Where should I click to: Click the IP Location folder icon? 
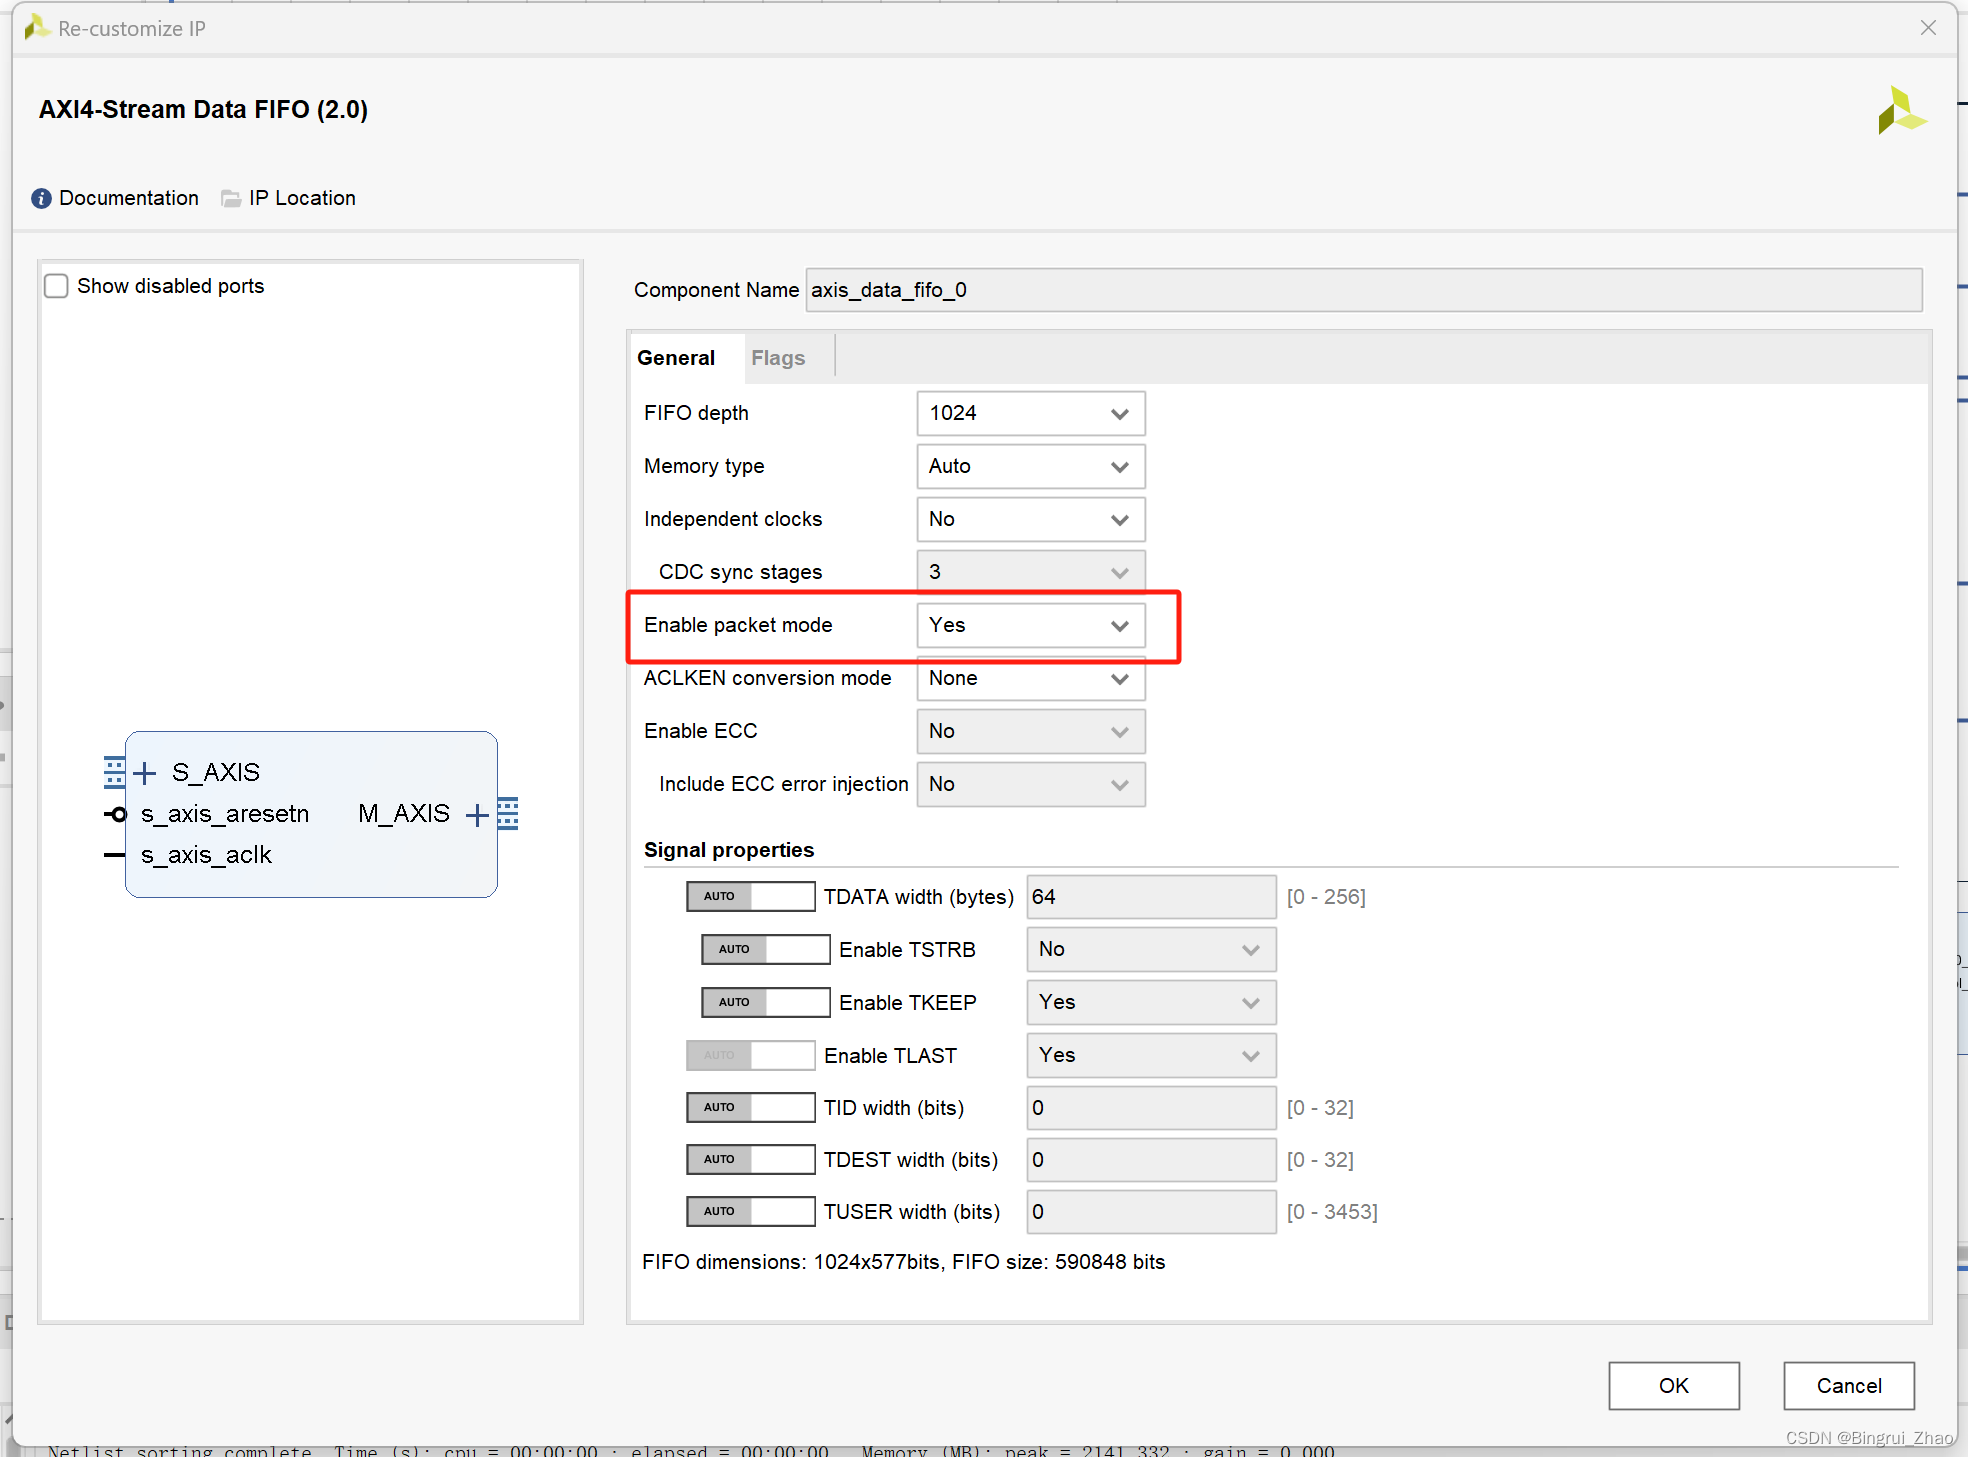tap(231, 198)
